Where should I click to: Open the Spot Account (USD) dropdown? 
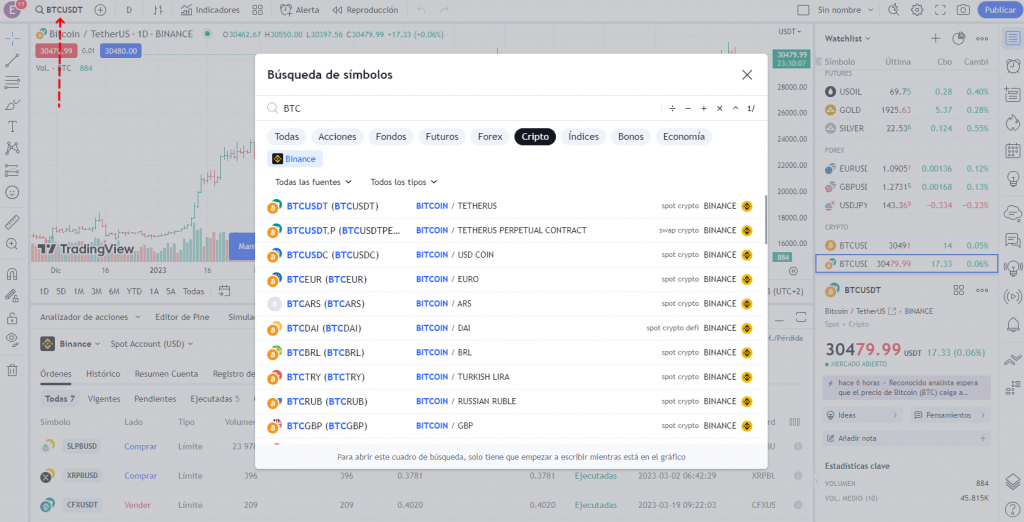152,344
